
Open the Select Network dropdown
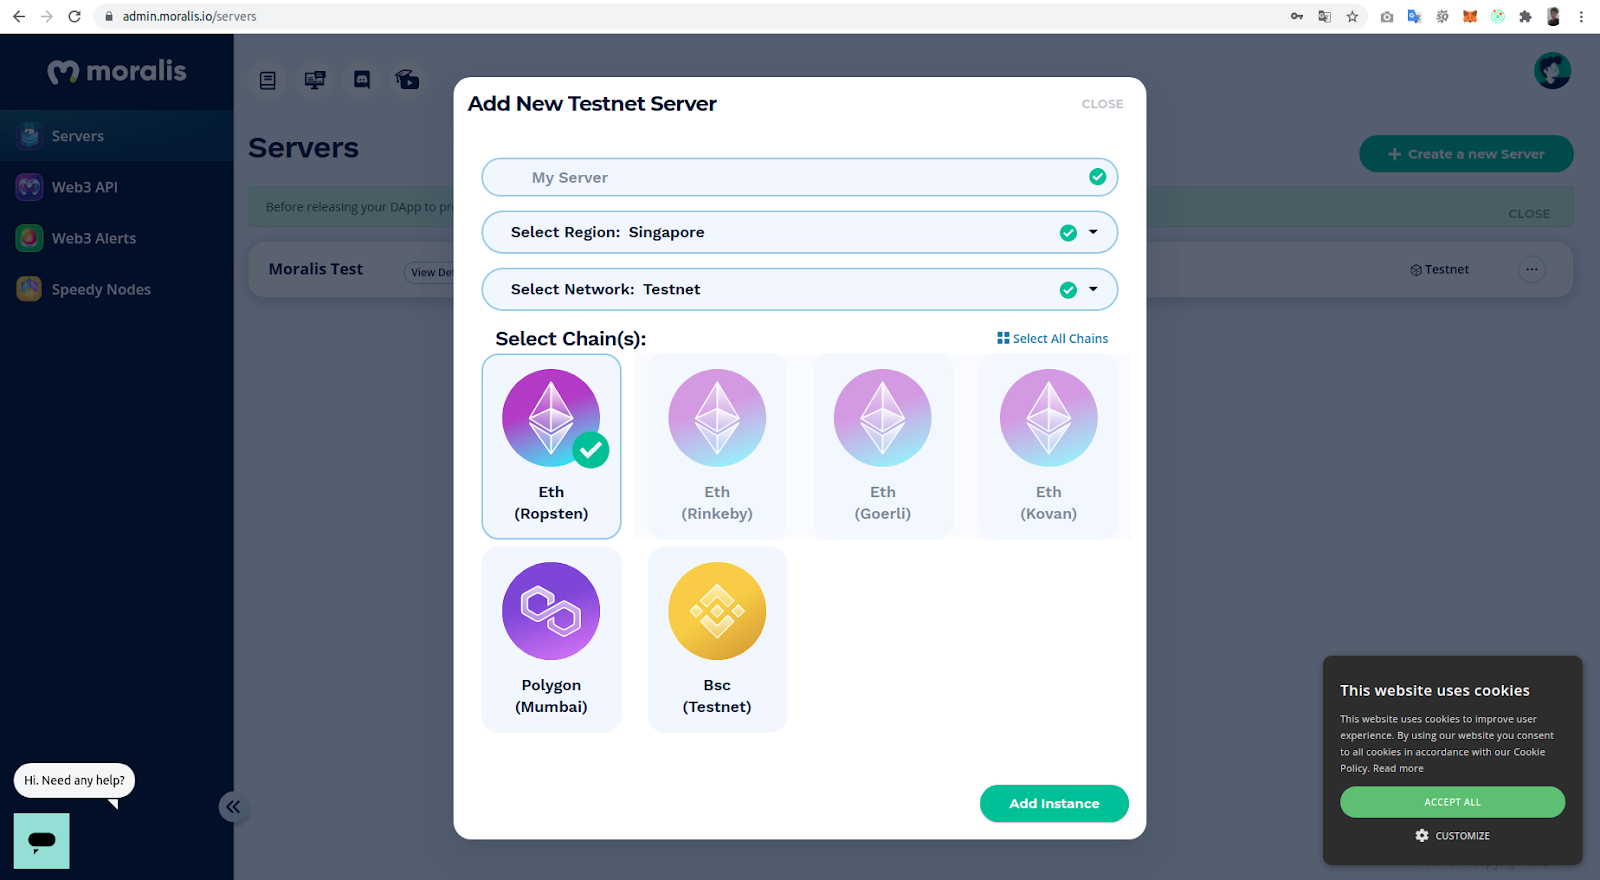[800, 289]
